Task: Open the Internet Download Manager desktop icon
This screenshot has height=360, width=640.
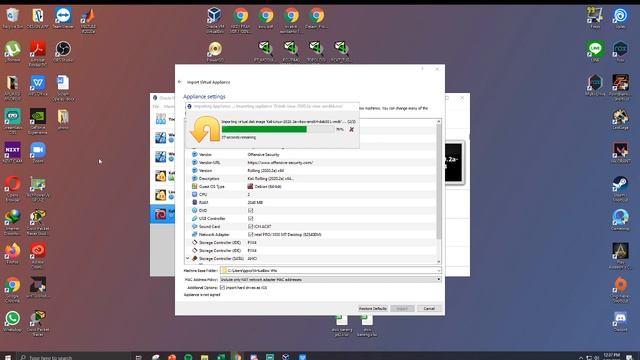Action: (x=13, y=222)
